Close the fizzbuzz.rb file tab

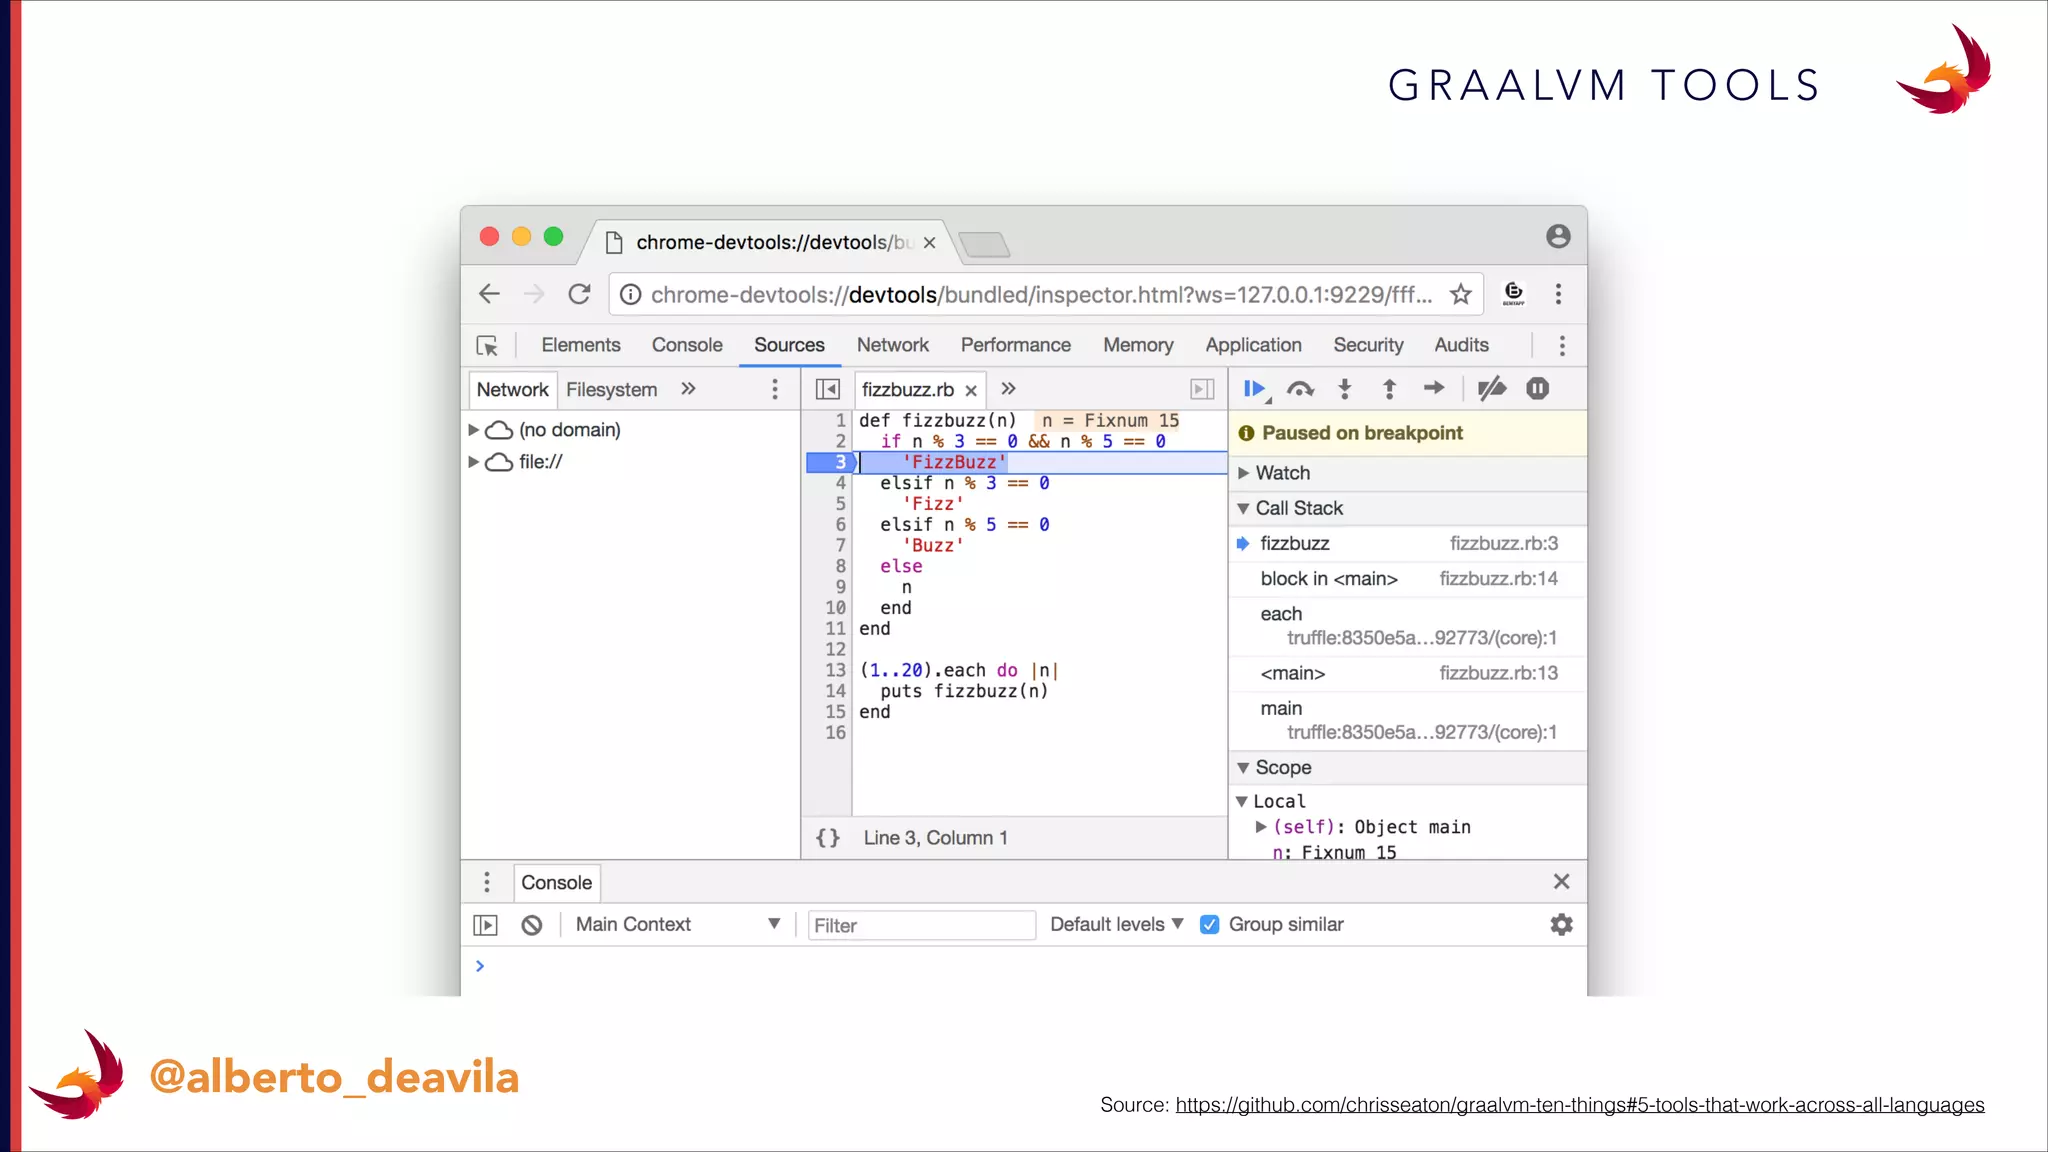[971, 391]
